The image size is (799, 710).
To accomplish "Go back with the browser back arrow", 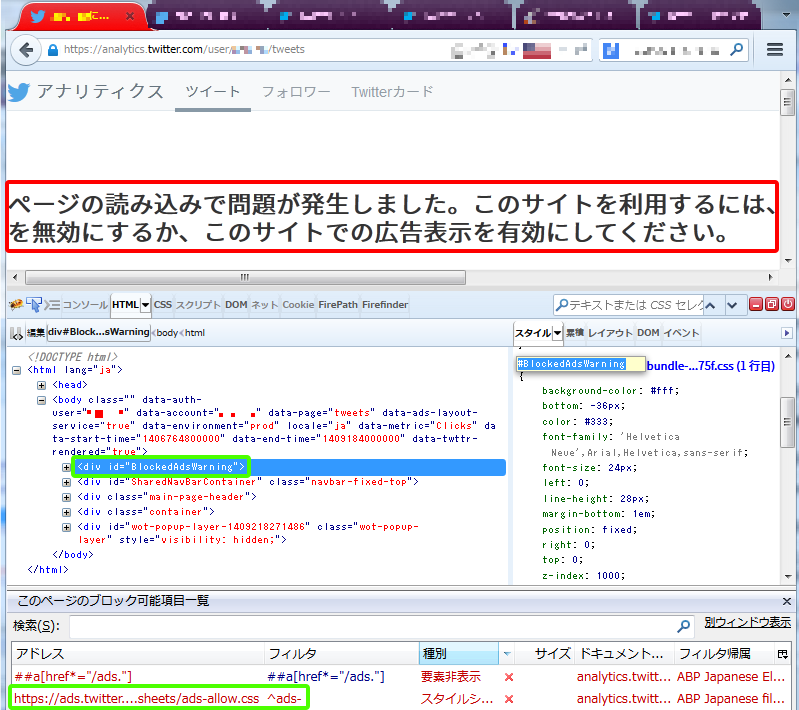I will [26, 50].
